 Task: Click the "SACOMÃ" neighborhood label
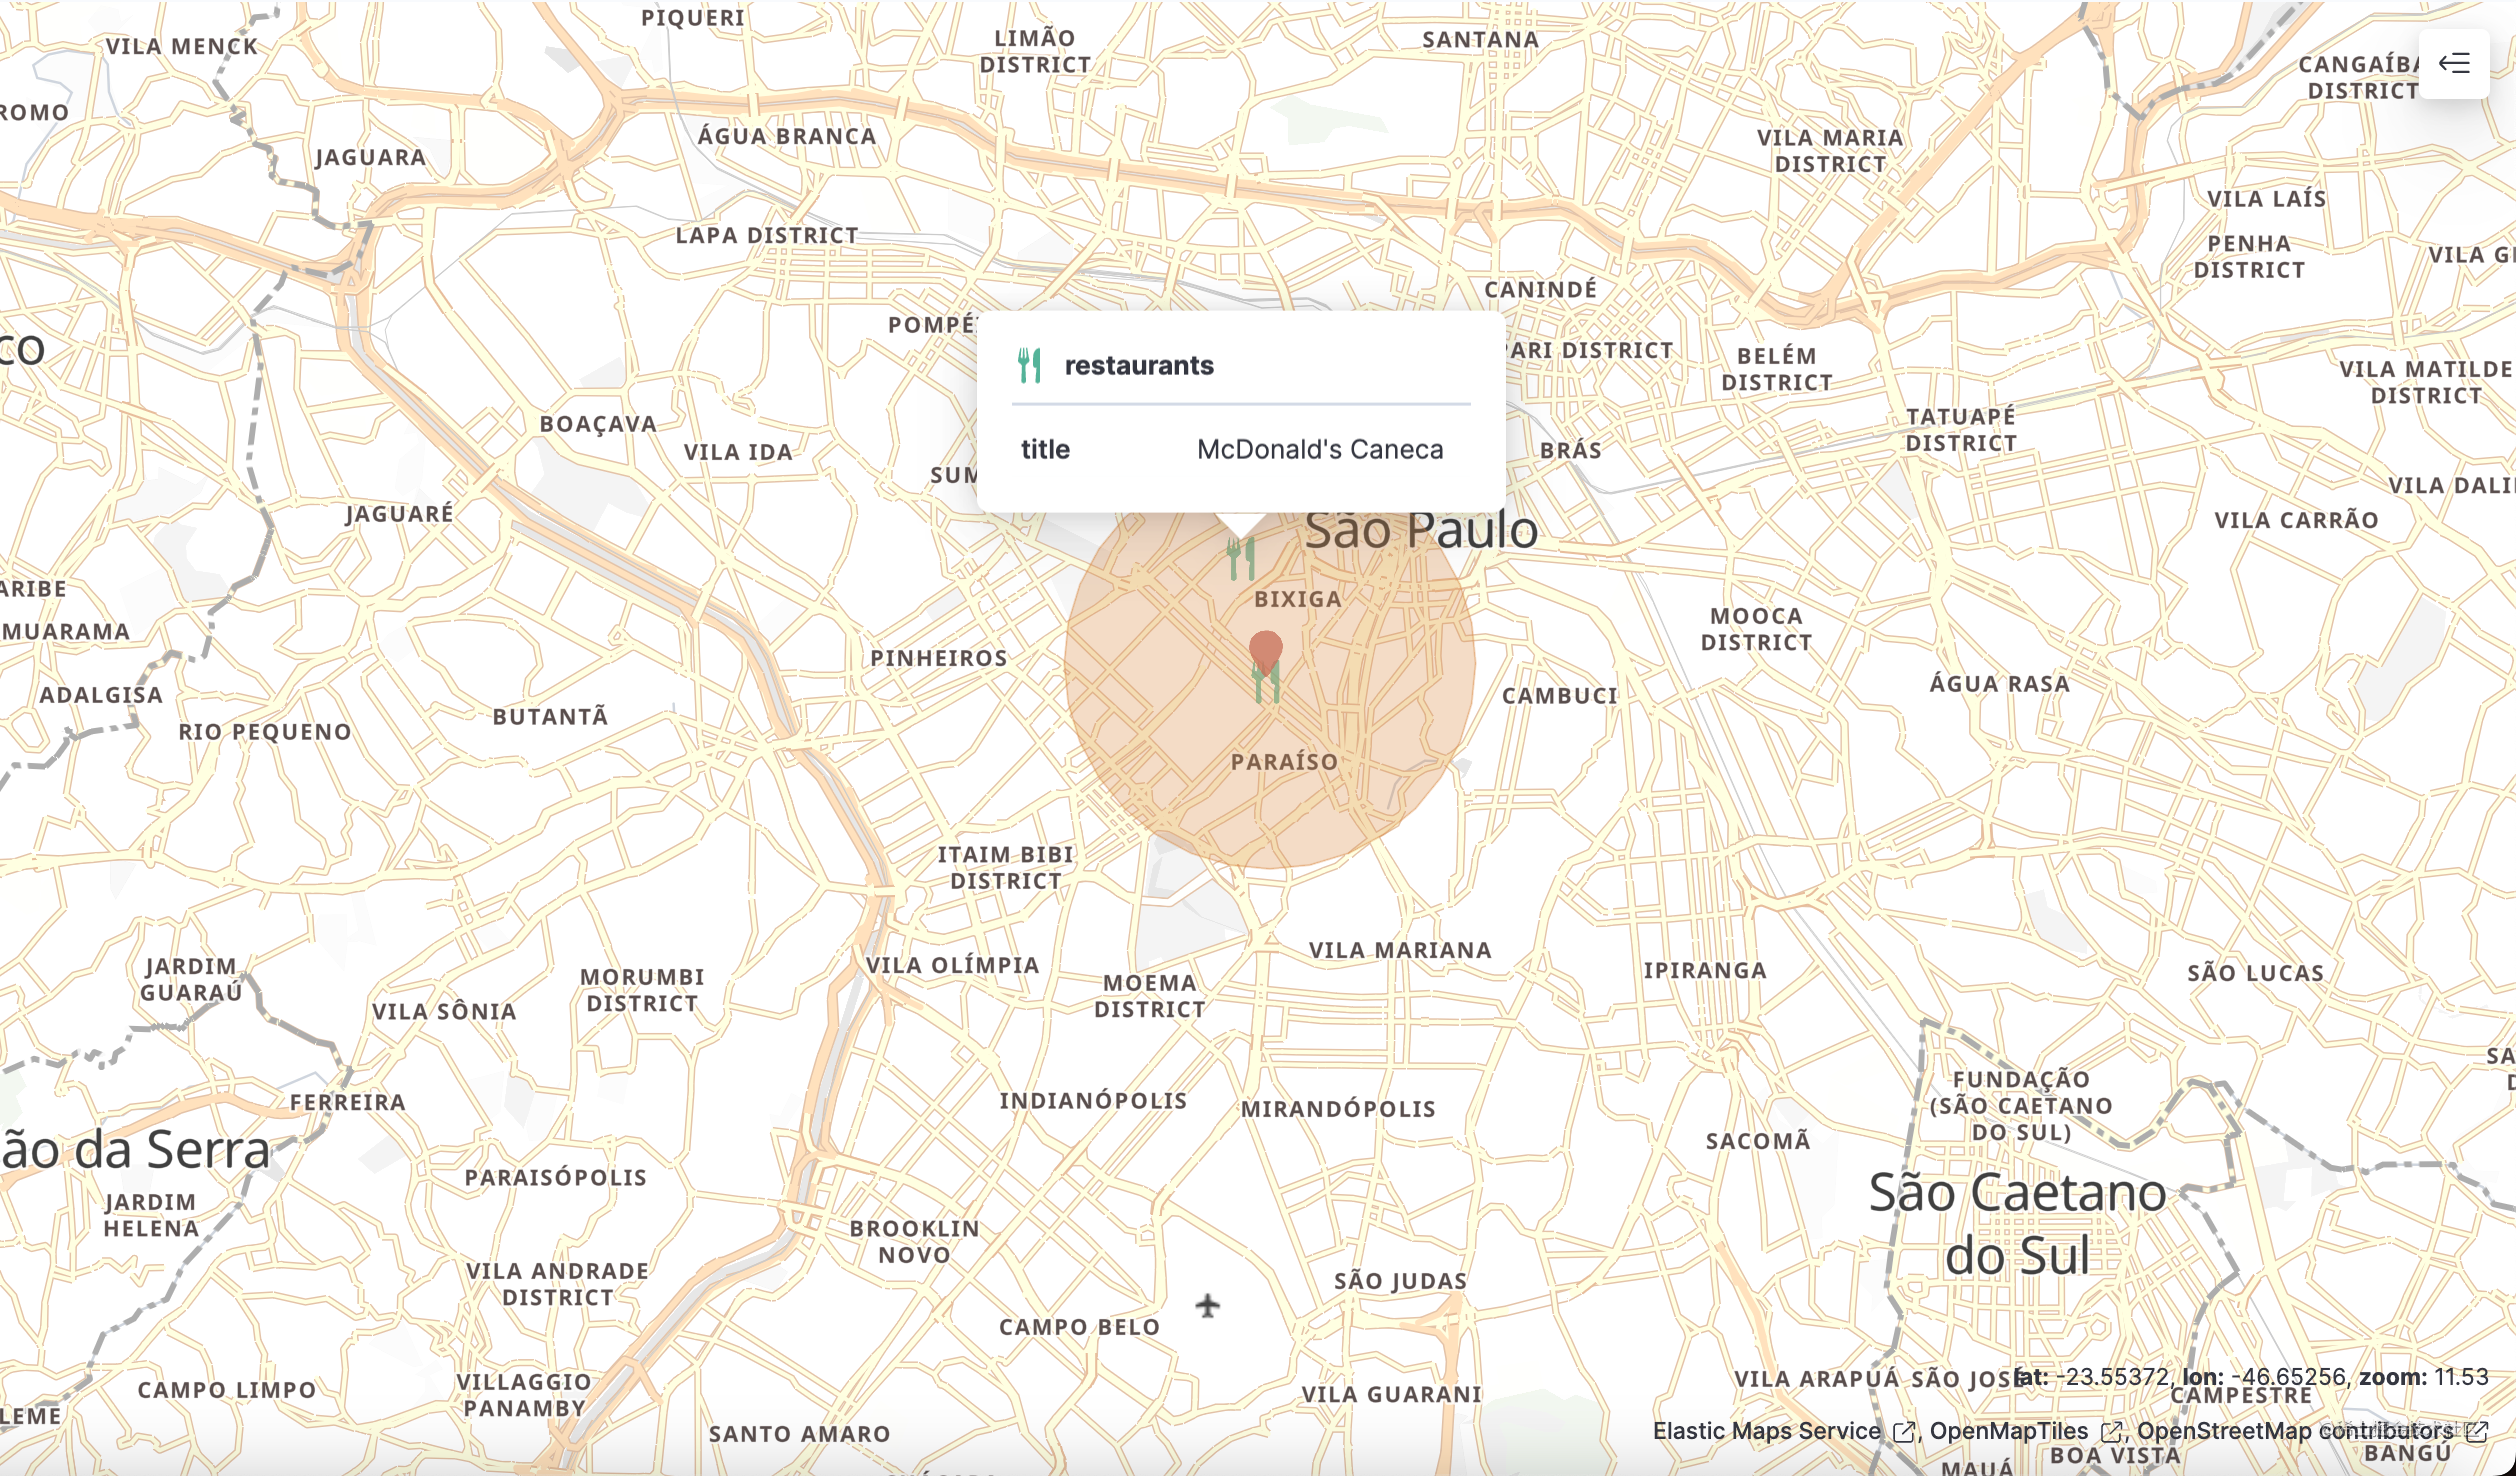point(1758,1140)
